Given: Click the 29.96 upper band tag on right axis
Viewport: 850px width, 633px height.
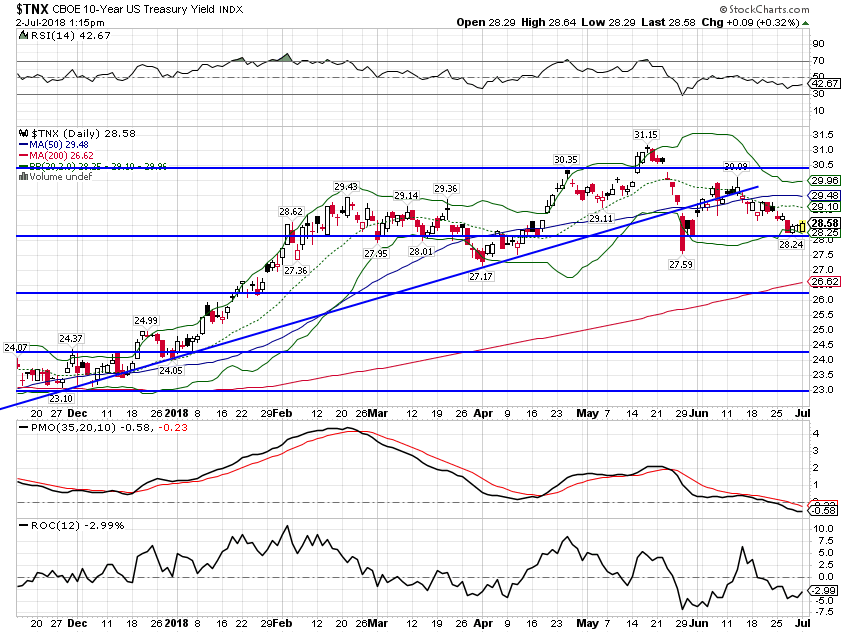Looking at the screenshot, I should (824, 180).
